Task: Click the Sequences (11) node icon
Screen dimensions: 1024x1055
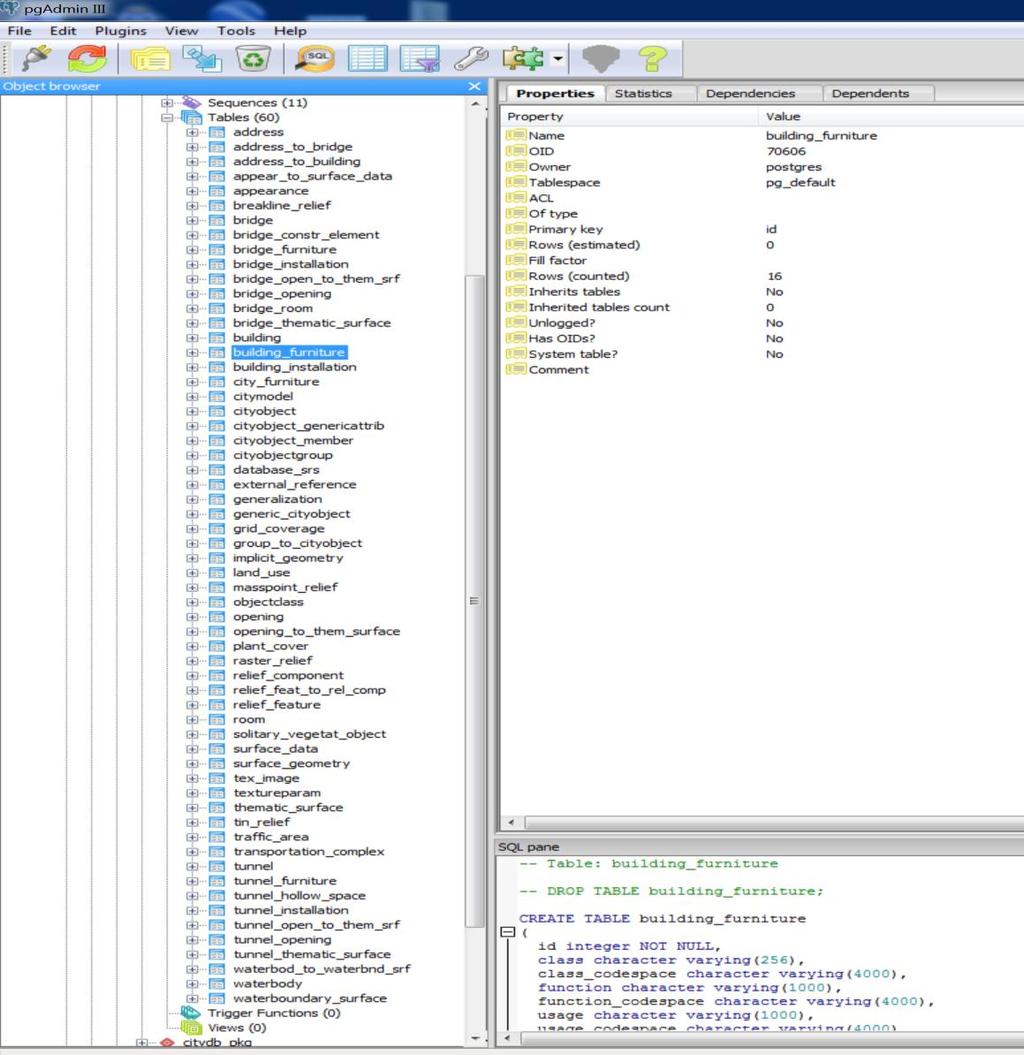Action: click(x=192, y=102)
